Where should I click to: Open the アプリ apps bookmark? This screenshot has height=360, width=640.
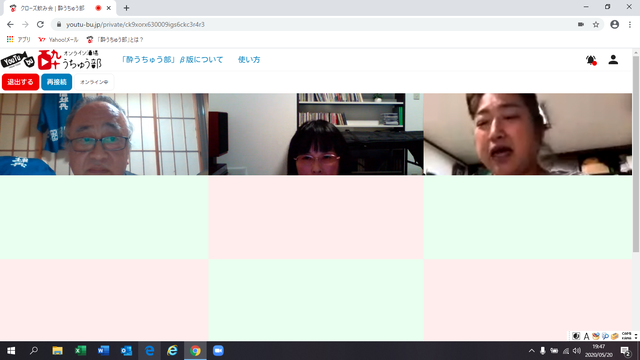tap(18, 40)
